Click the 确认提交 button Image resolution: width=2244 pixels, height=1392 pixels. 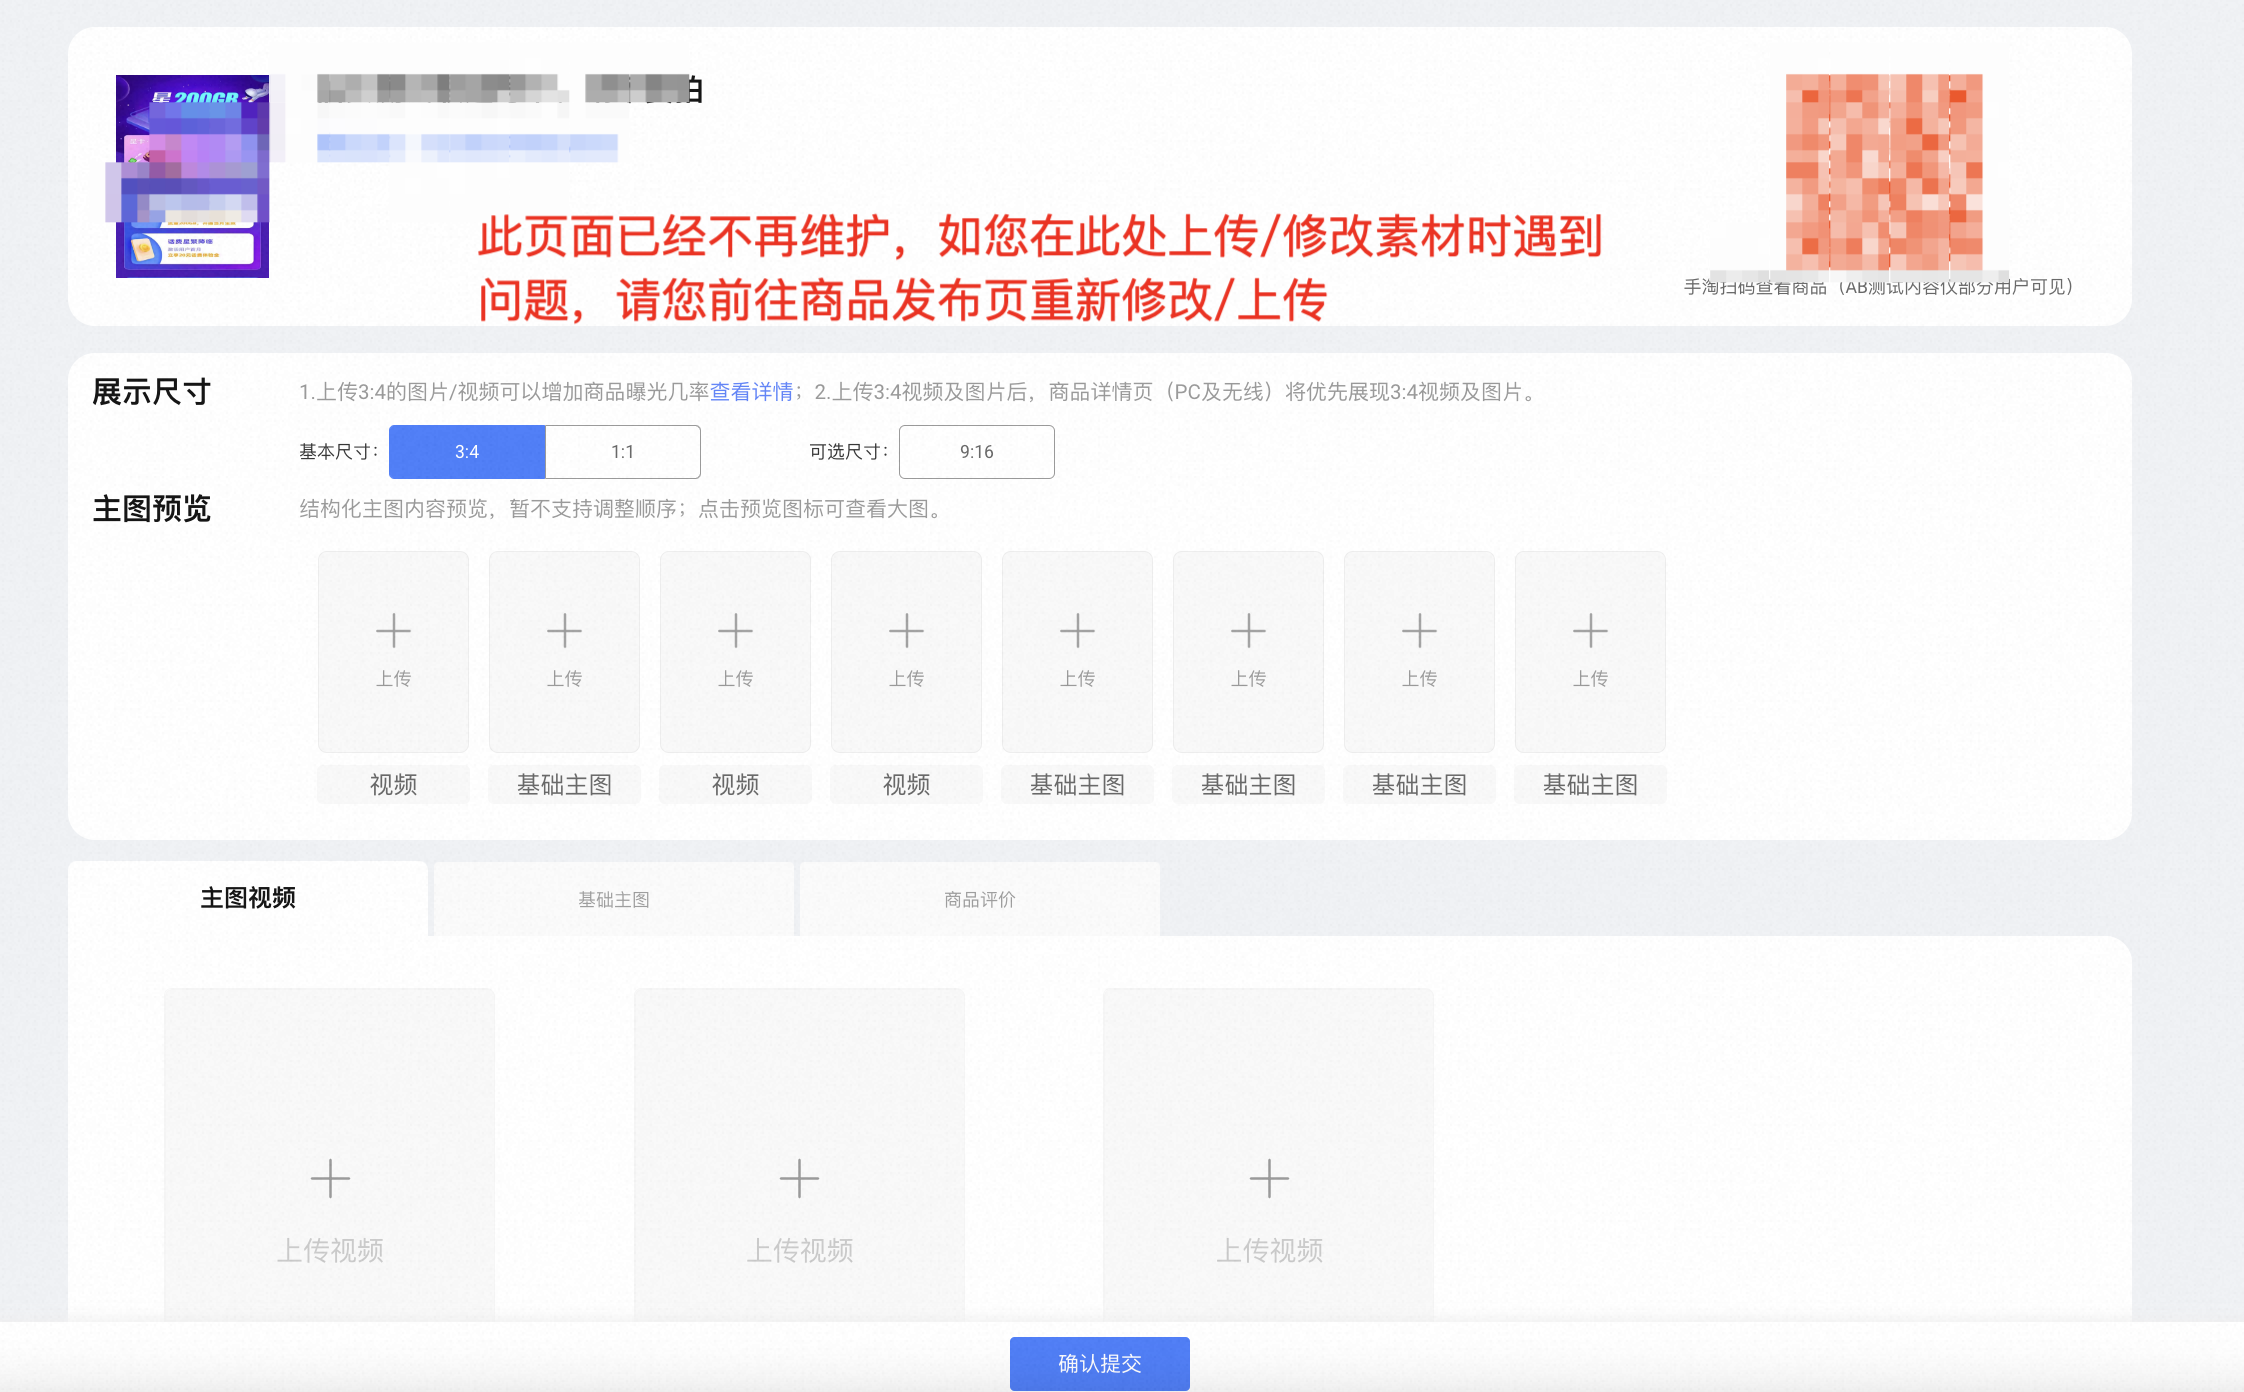[1100, 1363]
